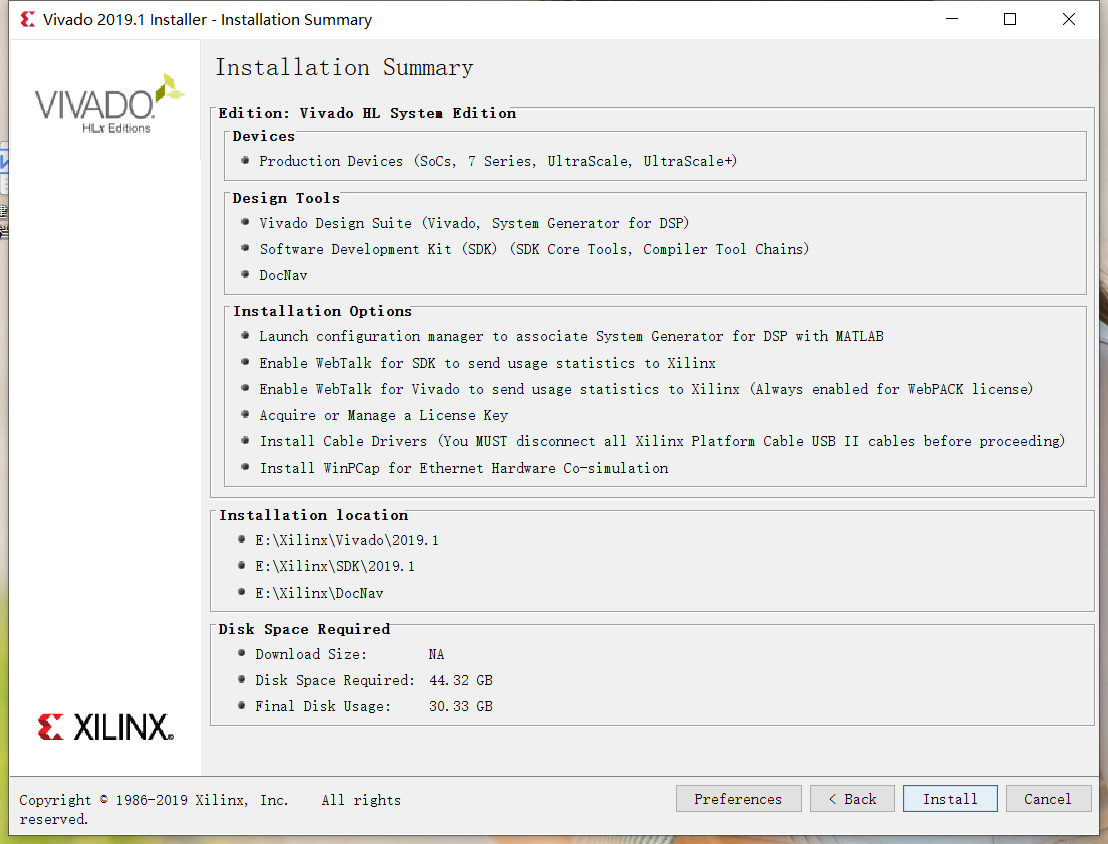Select the Install Cable Drivers line

pyautogui.click(x=662, y=442)
